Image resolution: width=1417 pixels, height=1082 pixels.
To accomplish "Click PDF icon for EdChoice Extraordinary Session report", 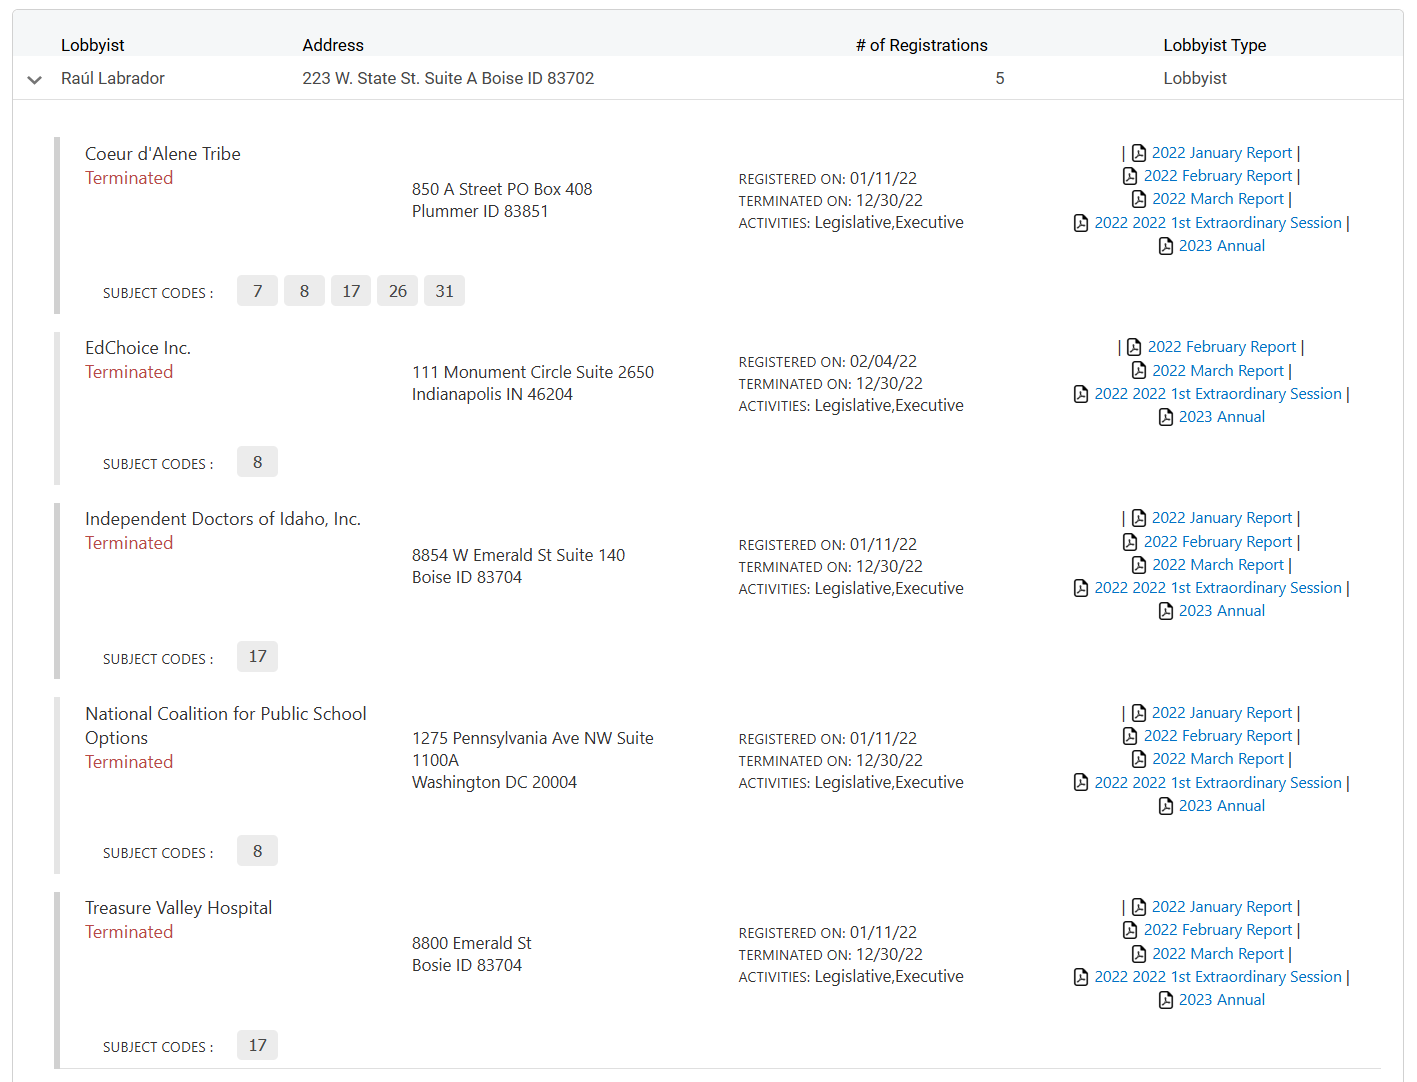I will (1081, 394).
